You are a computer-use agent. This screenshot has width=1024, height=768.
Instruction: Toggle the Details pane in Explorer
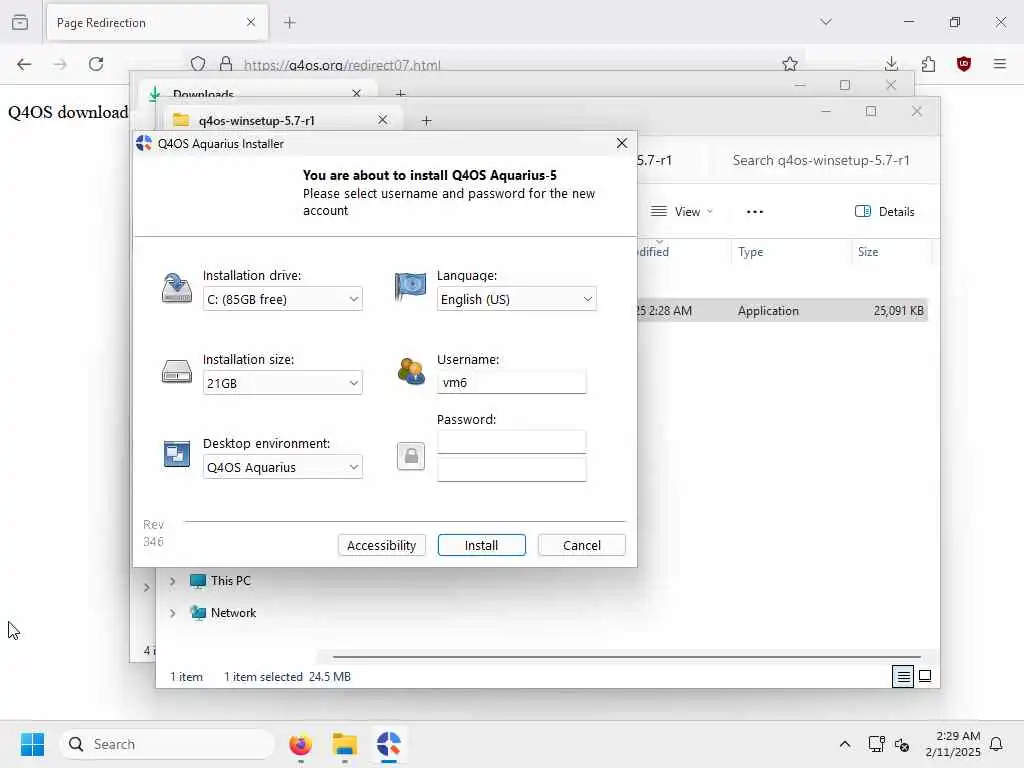point(885,212)
